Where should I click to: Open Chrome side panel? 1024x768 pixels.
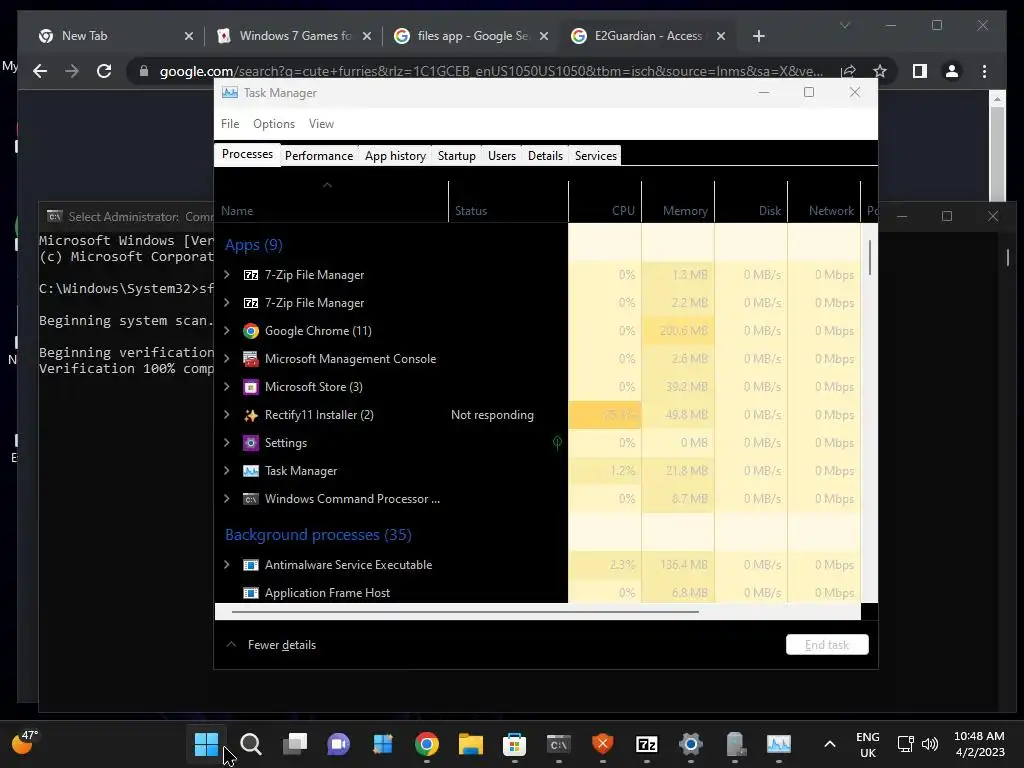tap(920, 71)
